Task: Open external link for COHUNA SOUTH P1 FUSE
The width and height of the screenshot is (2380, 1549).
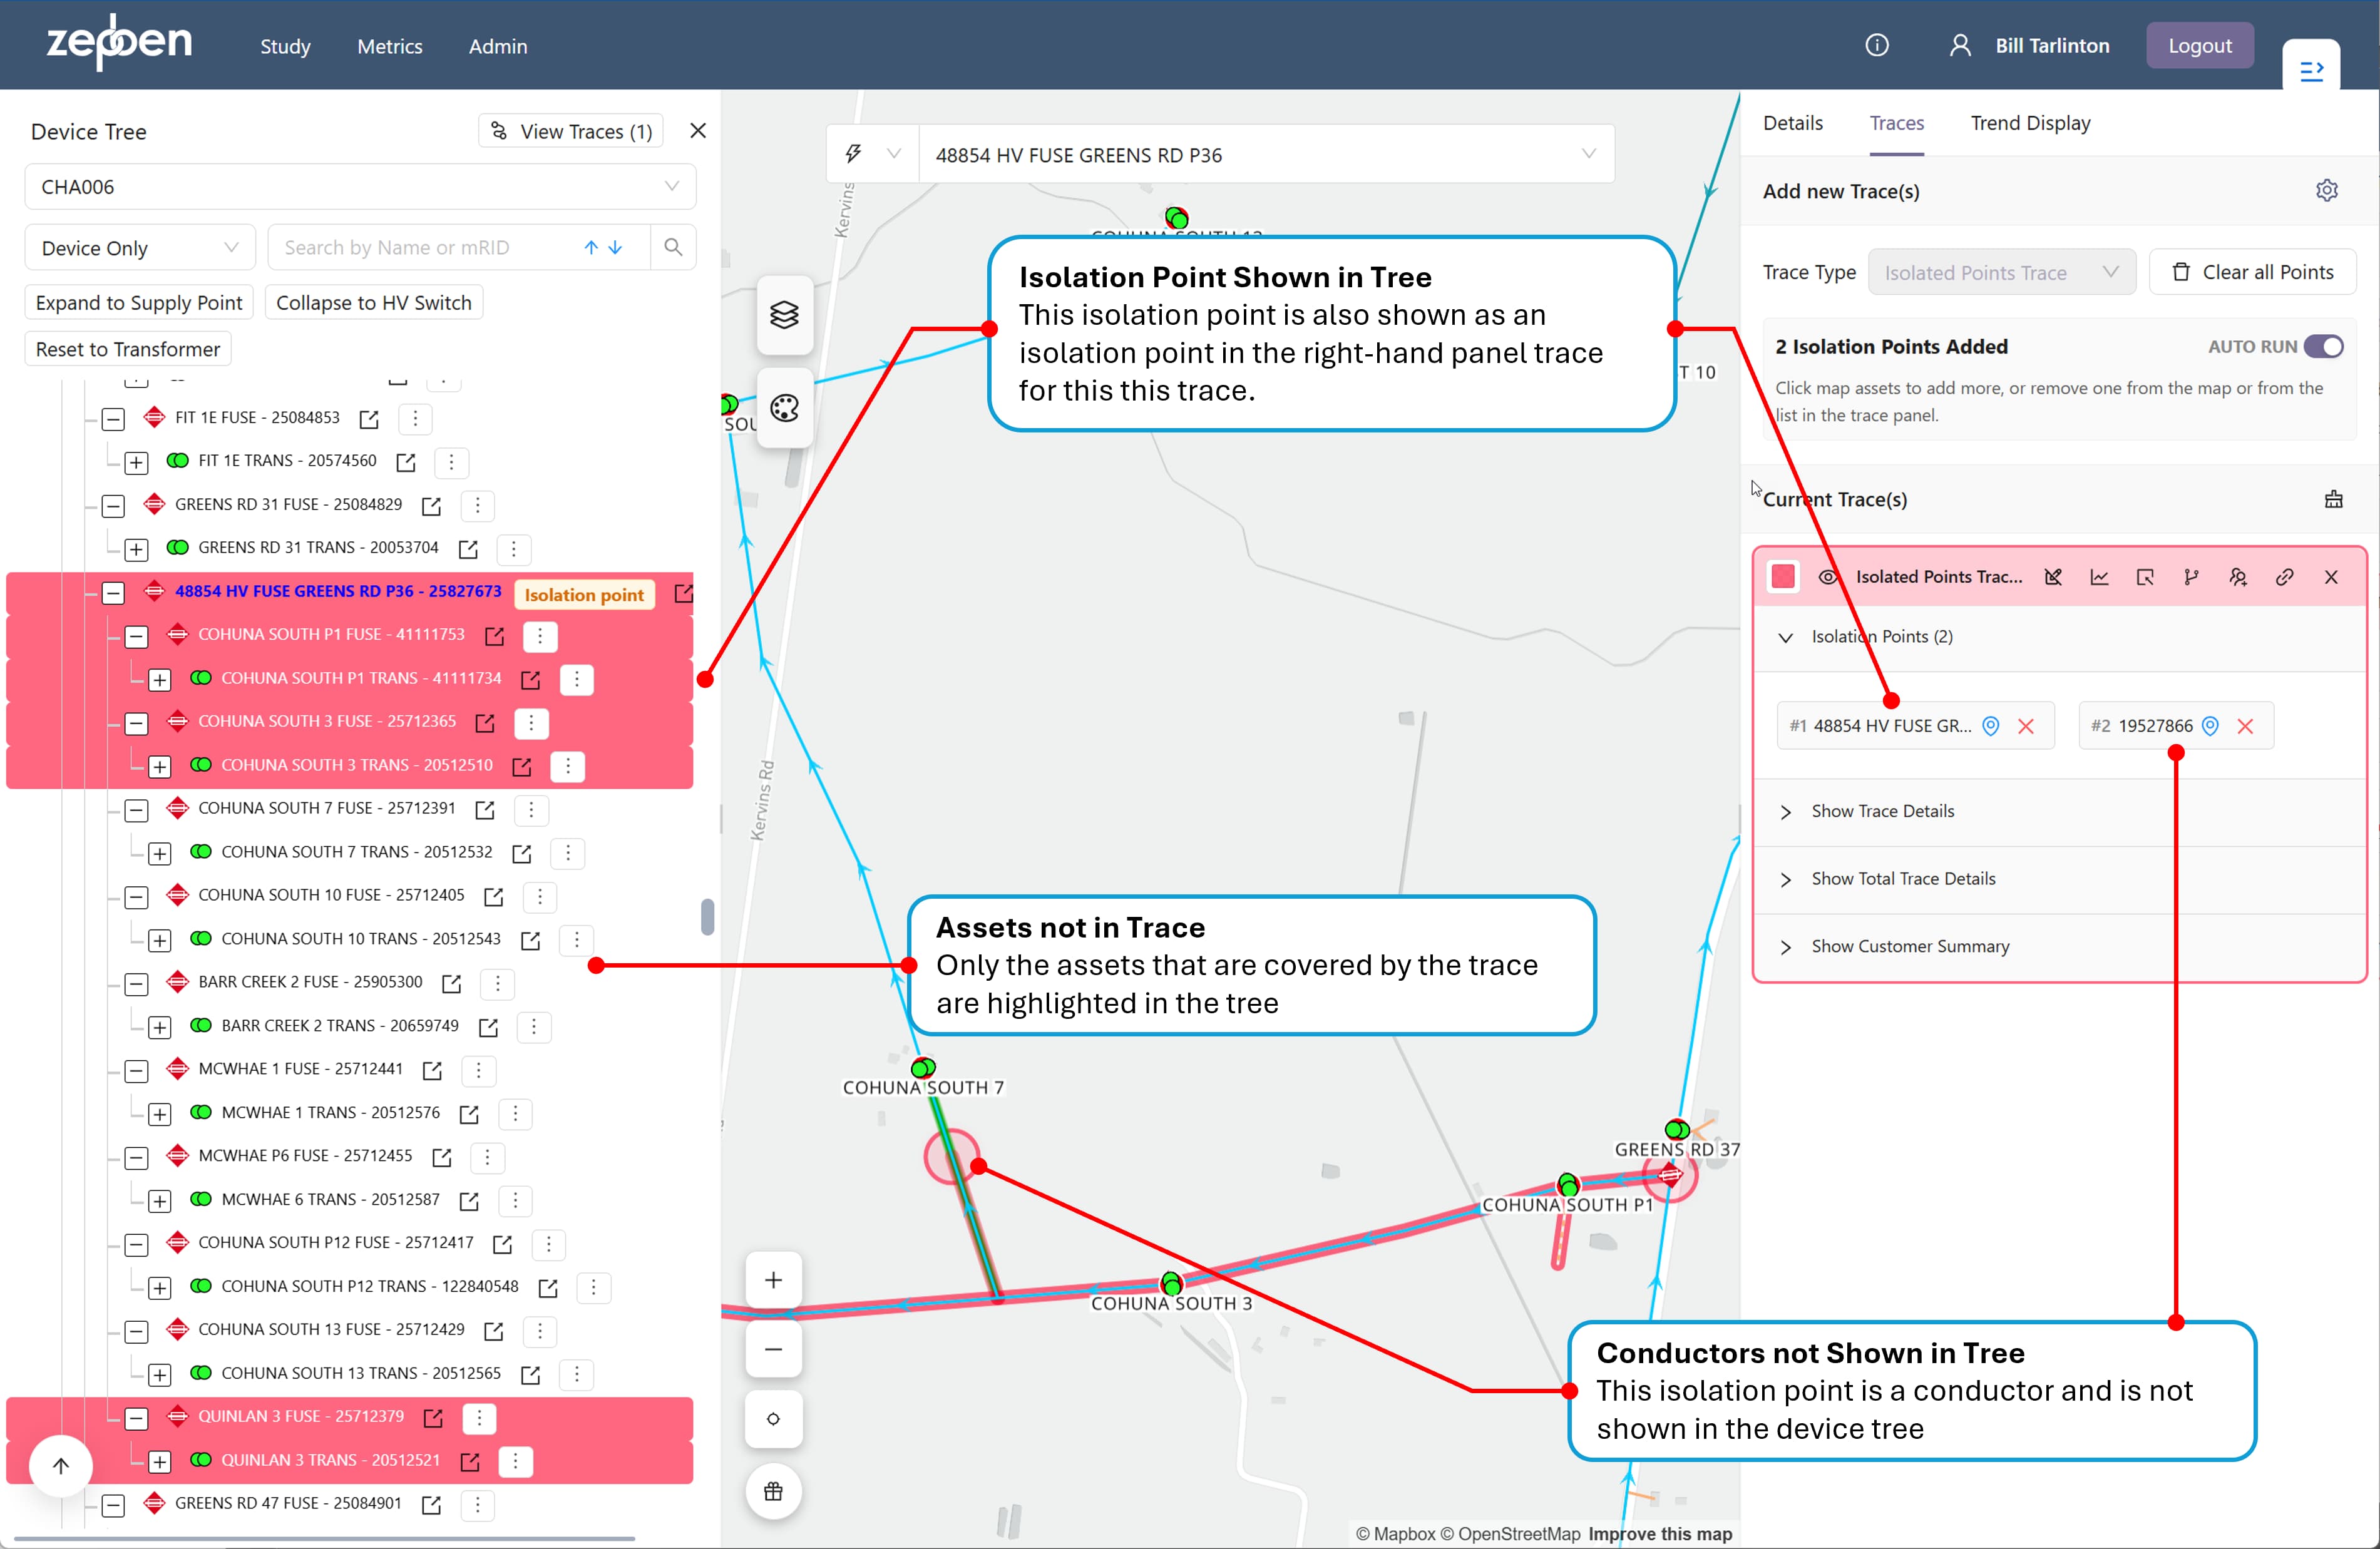Action: click(x=494, y=636)
